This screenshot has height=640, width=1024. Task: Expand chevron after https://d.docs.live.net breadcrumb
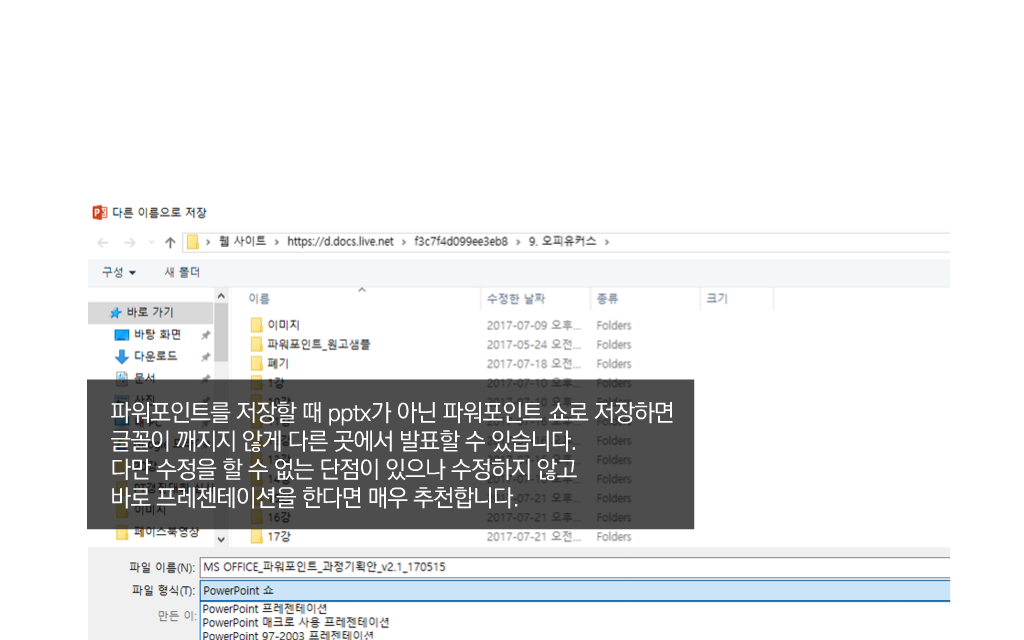click(404, 242)
